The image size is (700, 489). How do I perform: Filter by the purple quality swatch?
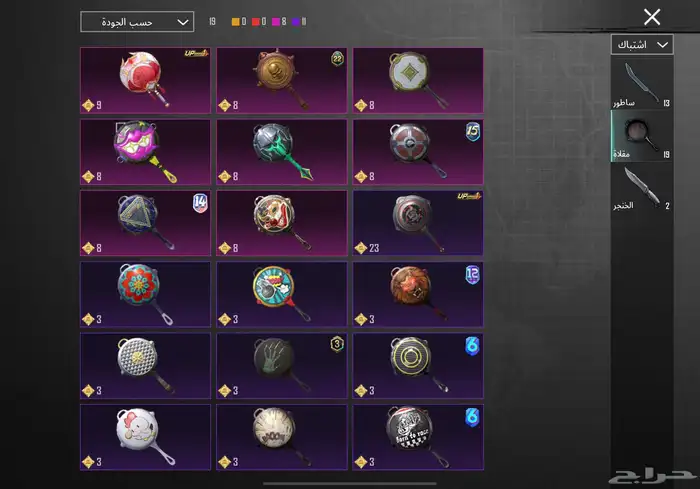click(296, 22)
